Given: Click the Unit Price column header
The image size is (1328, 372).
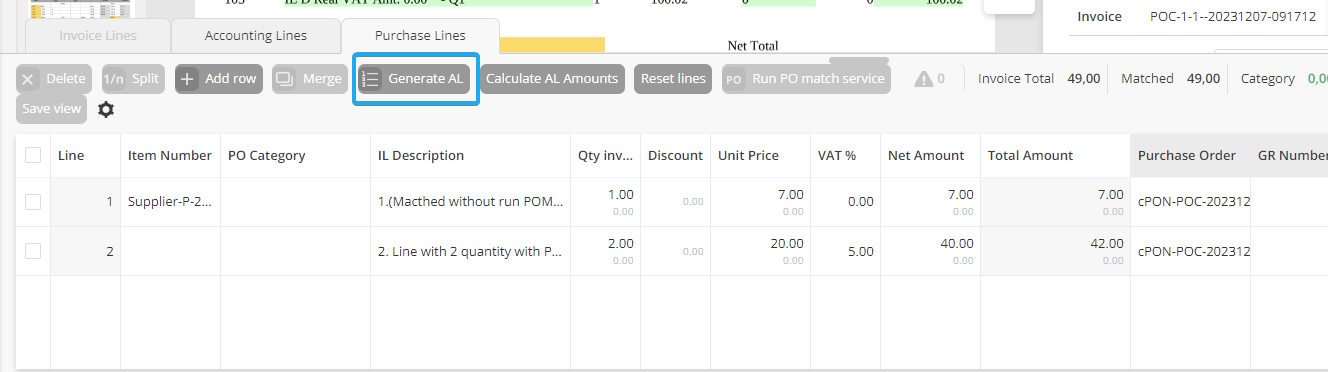Looking at the screenshot, I should pos(760,155).
